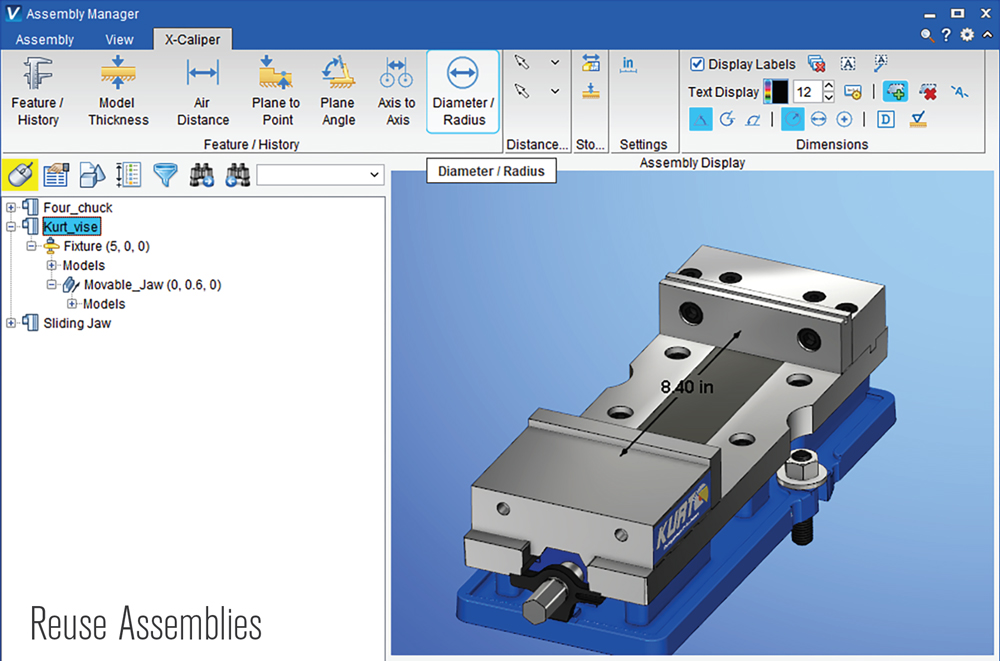Switch to the Assembly ribbon tab
This screenshot has height=661, width=1000.
[45, 40]
